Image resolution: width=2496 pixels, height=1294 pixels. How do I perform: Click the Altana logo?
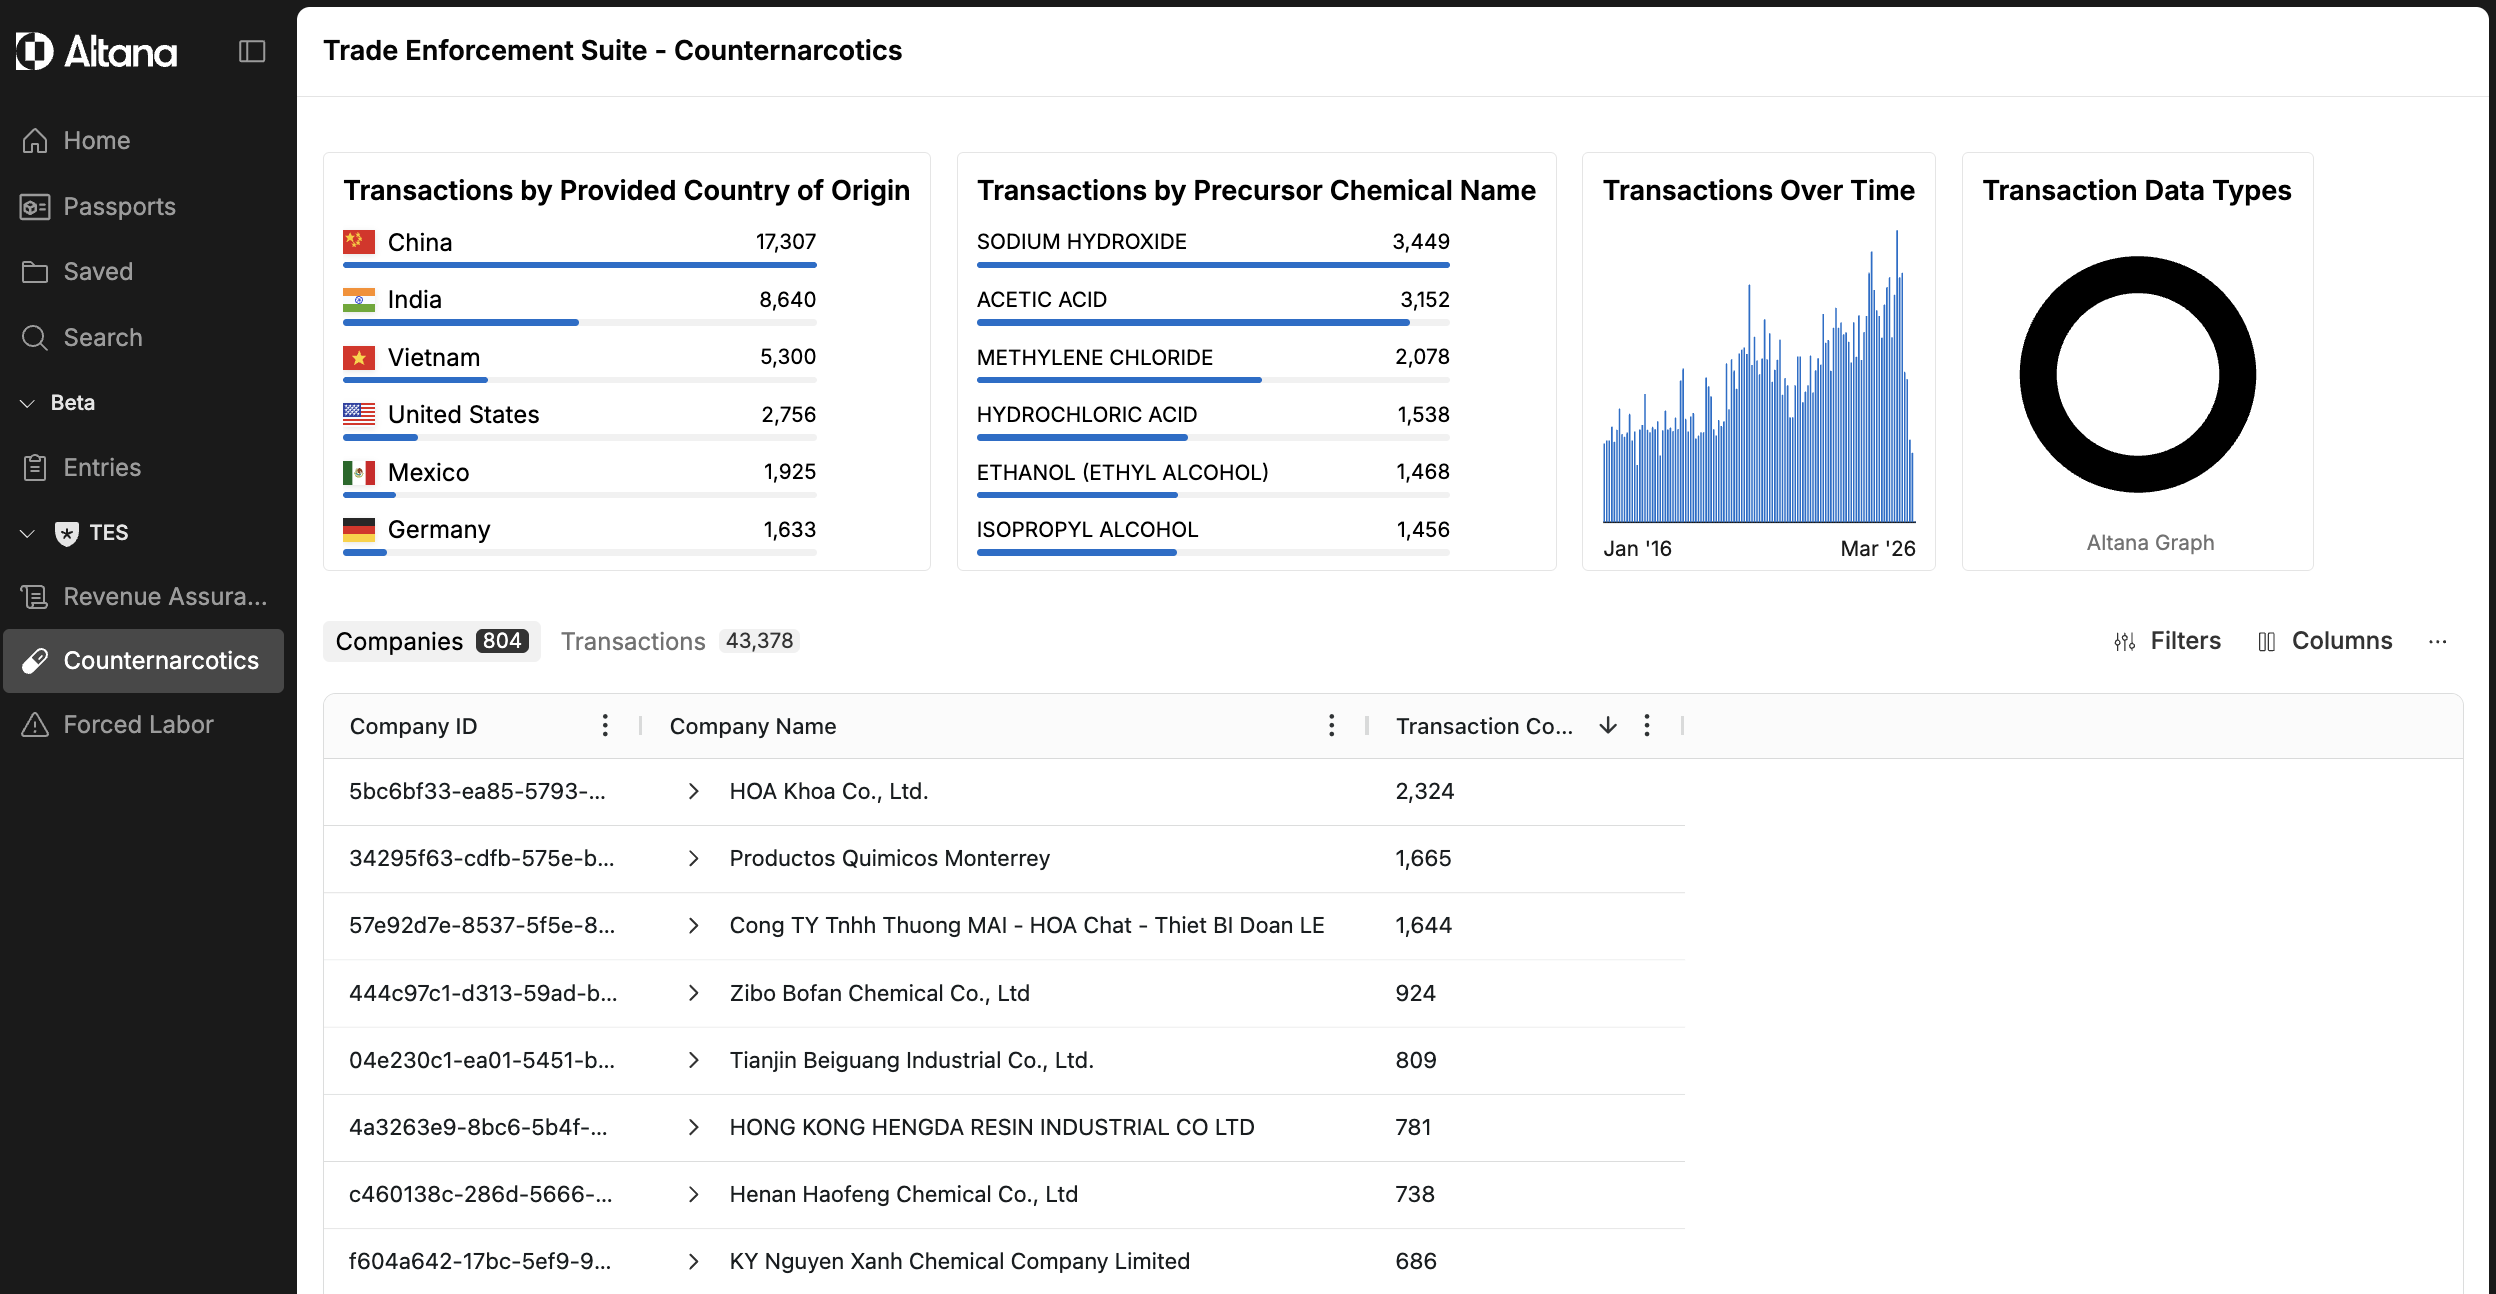pos(96,51)
